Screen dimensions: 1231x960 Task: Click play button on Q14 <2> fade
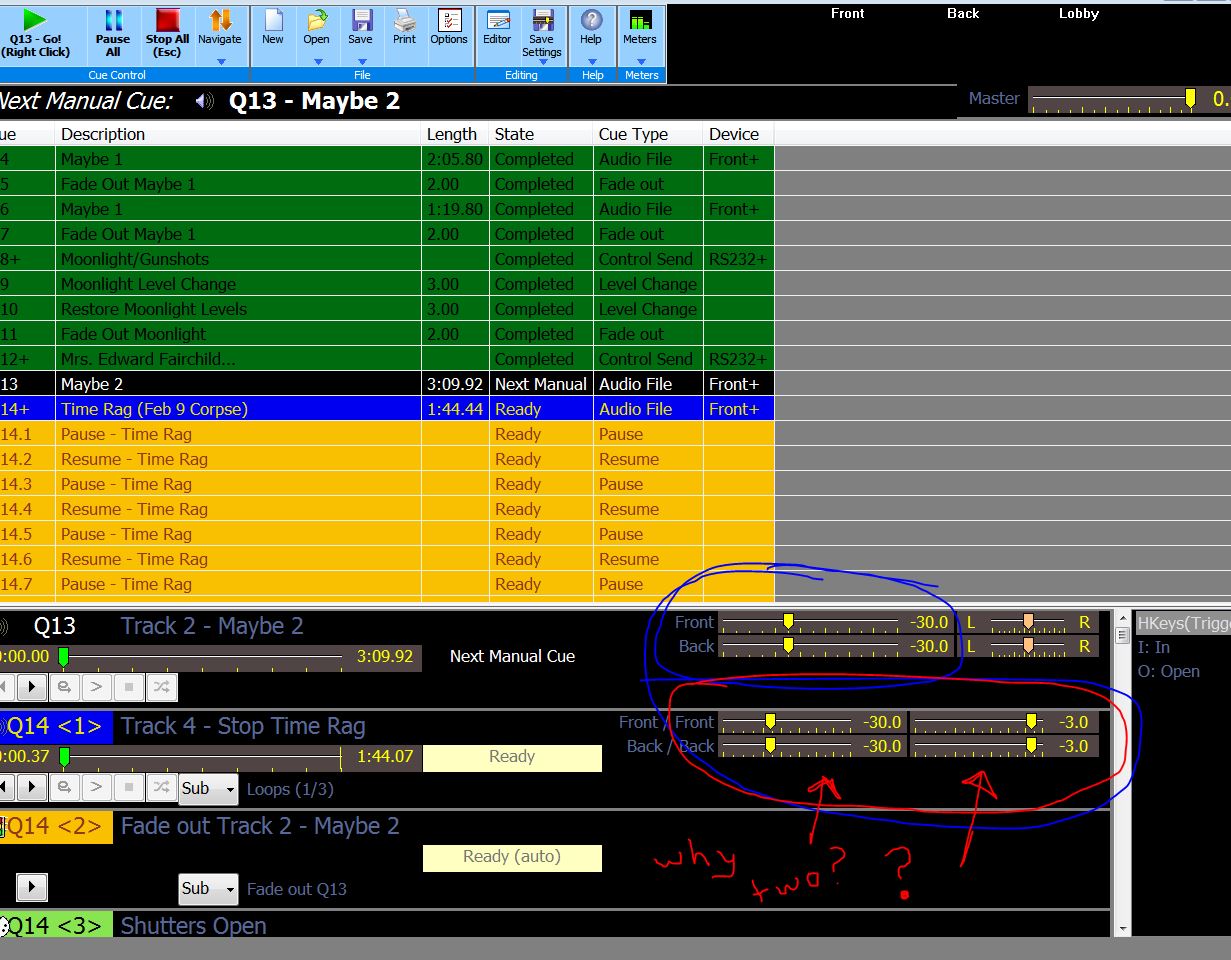point(32,888)
